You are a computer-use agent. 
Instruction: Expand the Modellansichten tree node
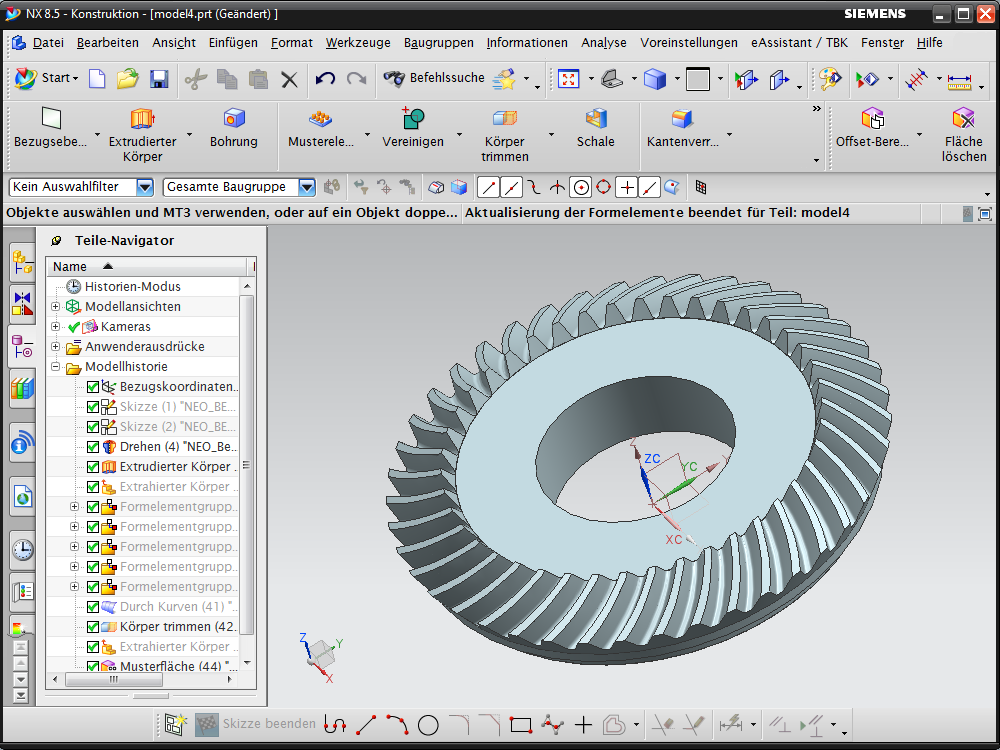56,307
